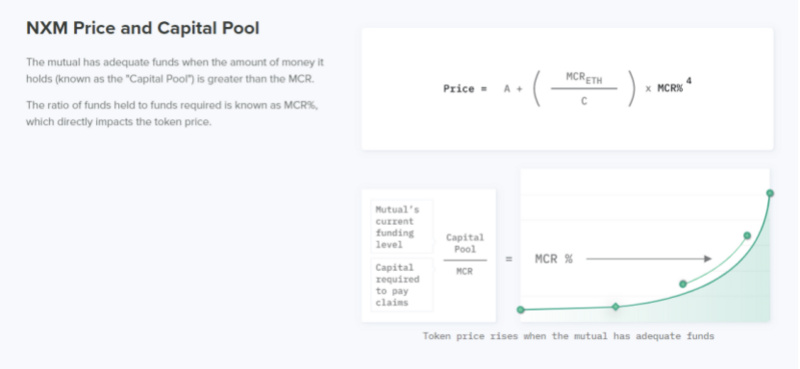This screenshot has height=369, width=800.
Task: Click the caption "Token price rises when the mutual has adequate funds"
Action: [568, 336]
